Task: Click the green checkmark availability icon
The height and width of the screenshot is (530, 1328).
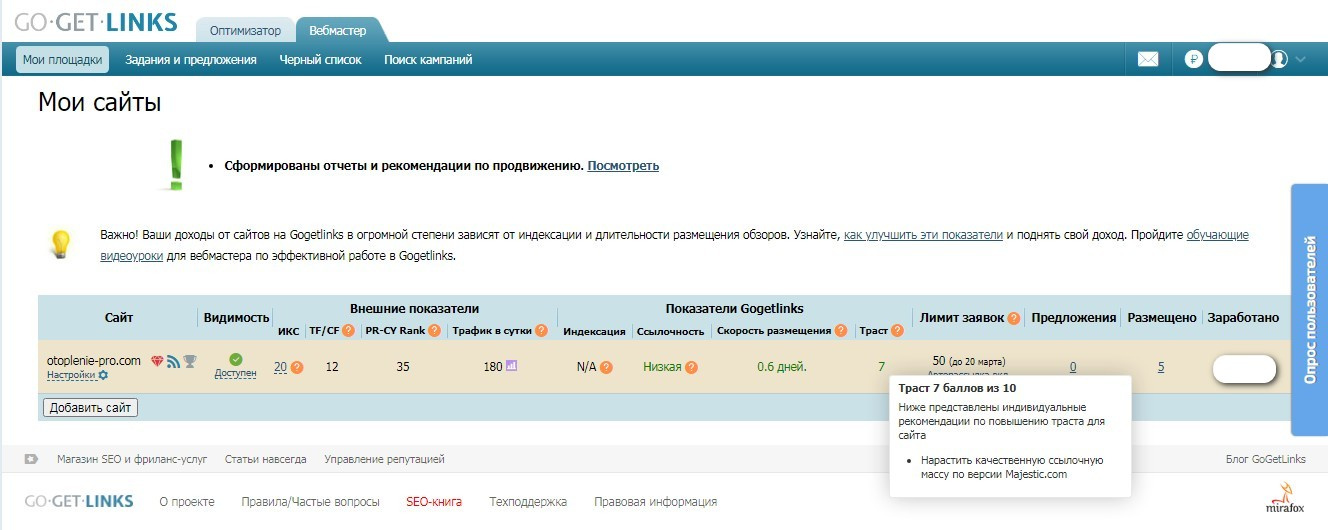Action: (x=236, y=359)
